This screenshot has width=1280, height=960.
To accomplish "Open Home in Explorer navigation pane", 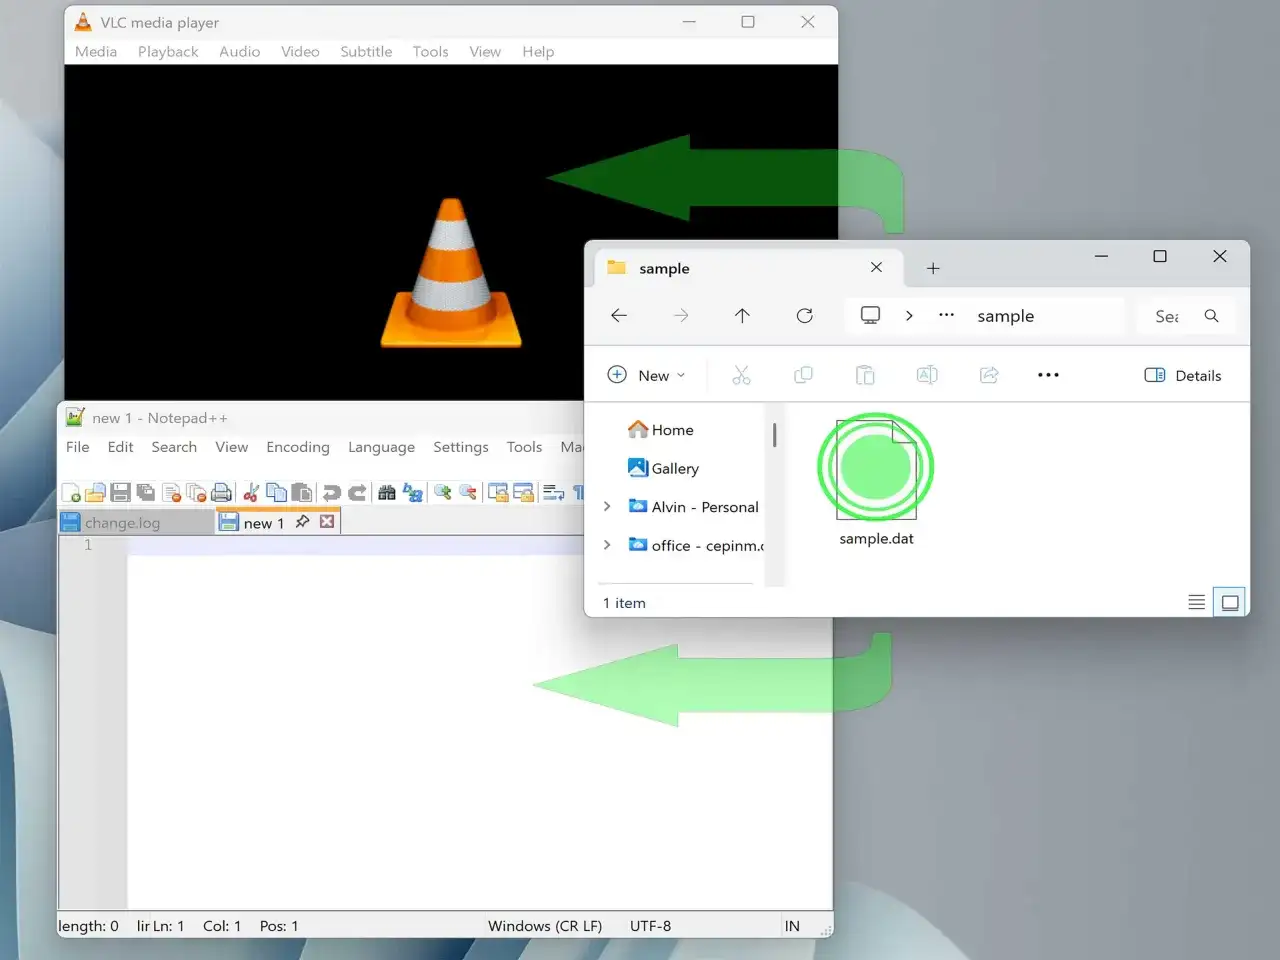I will tap(661, 430).
